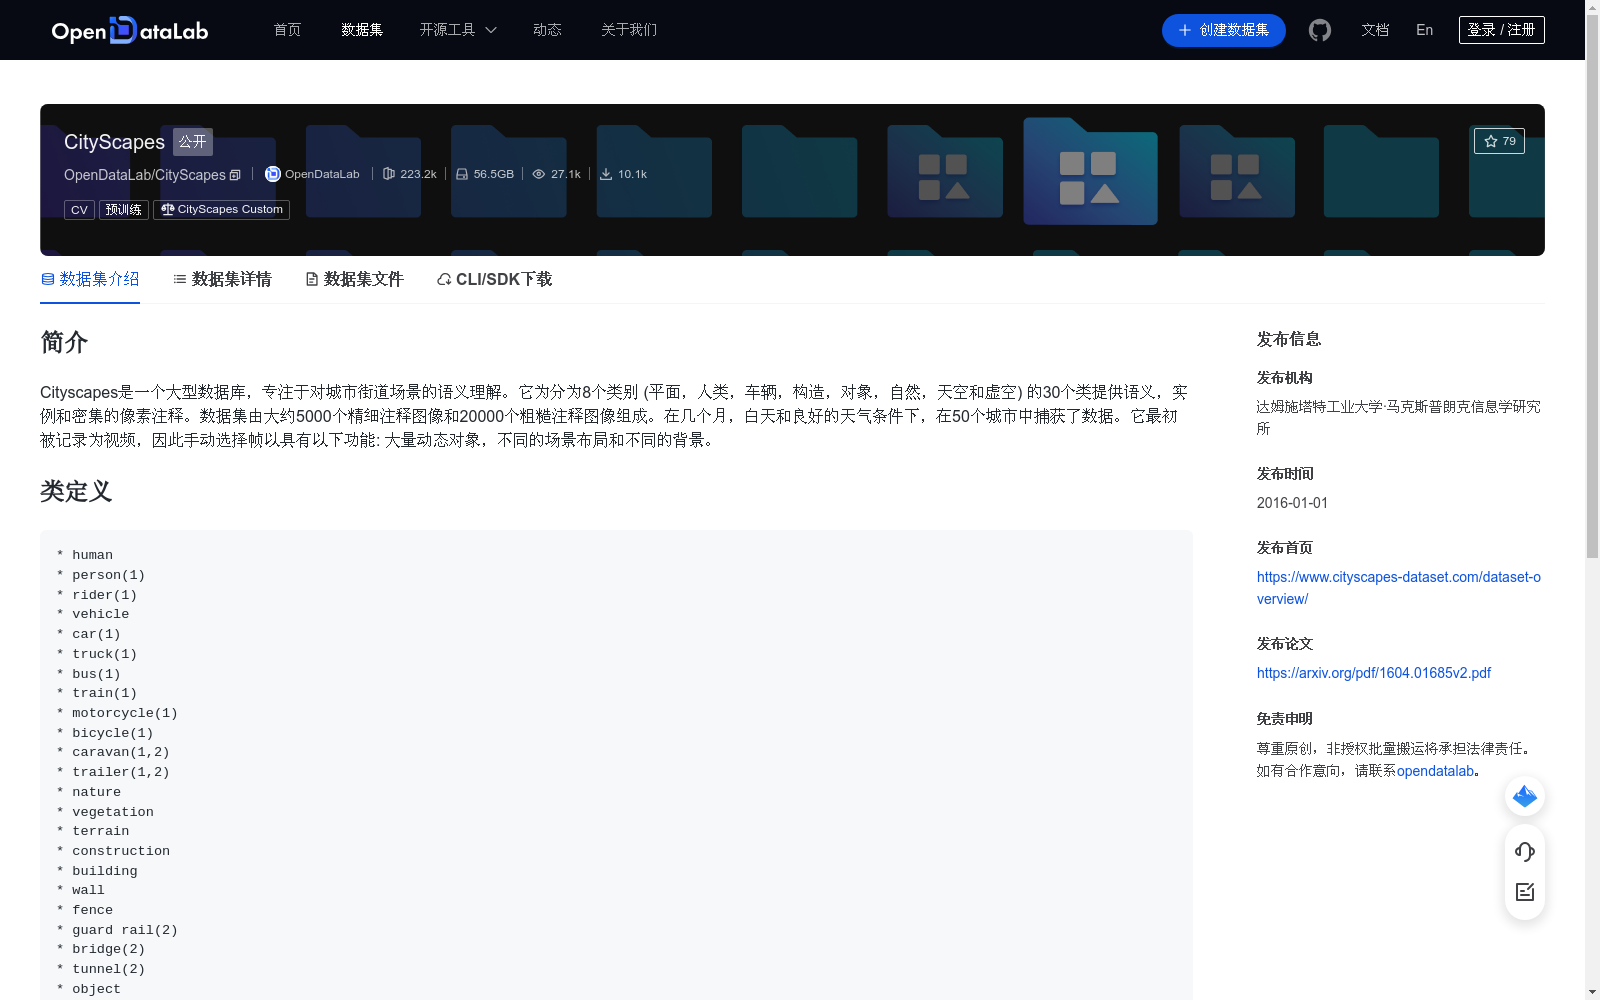Viewport: 1600px width, 1000px height.
Task: Open the blue bird floating assistant icon
Action: tap(1525, 796)
